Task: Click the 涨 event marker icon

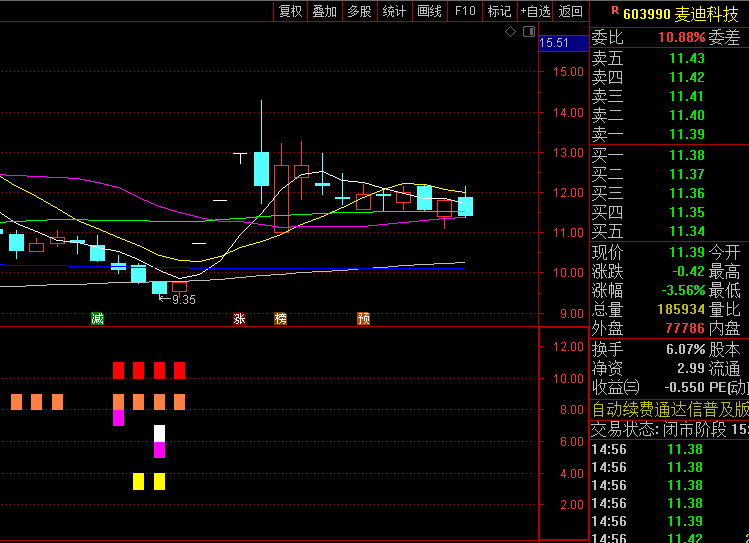Action: pos(239,319)
